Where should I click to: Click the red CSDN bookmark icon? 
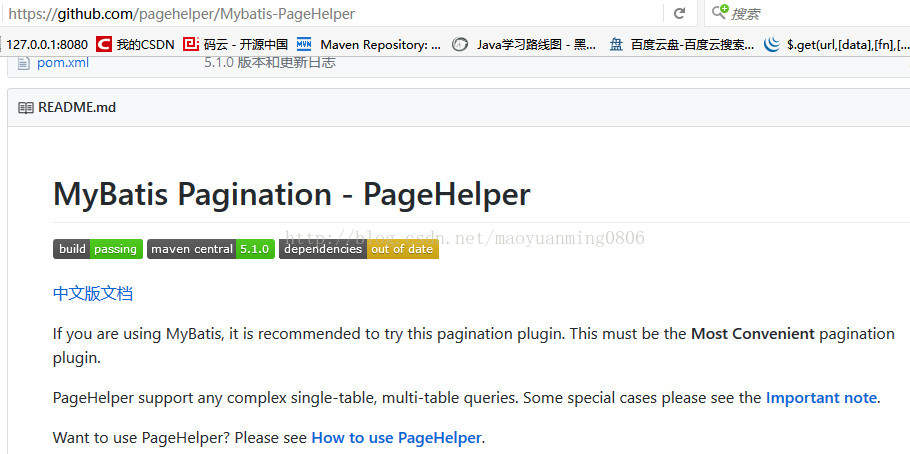click(104, 44)
